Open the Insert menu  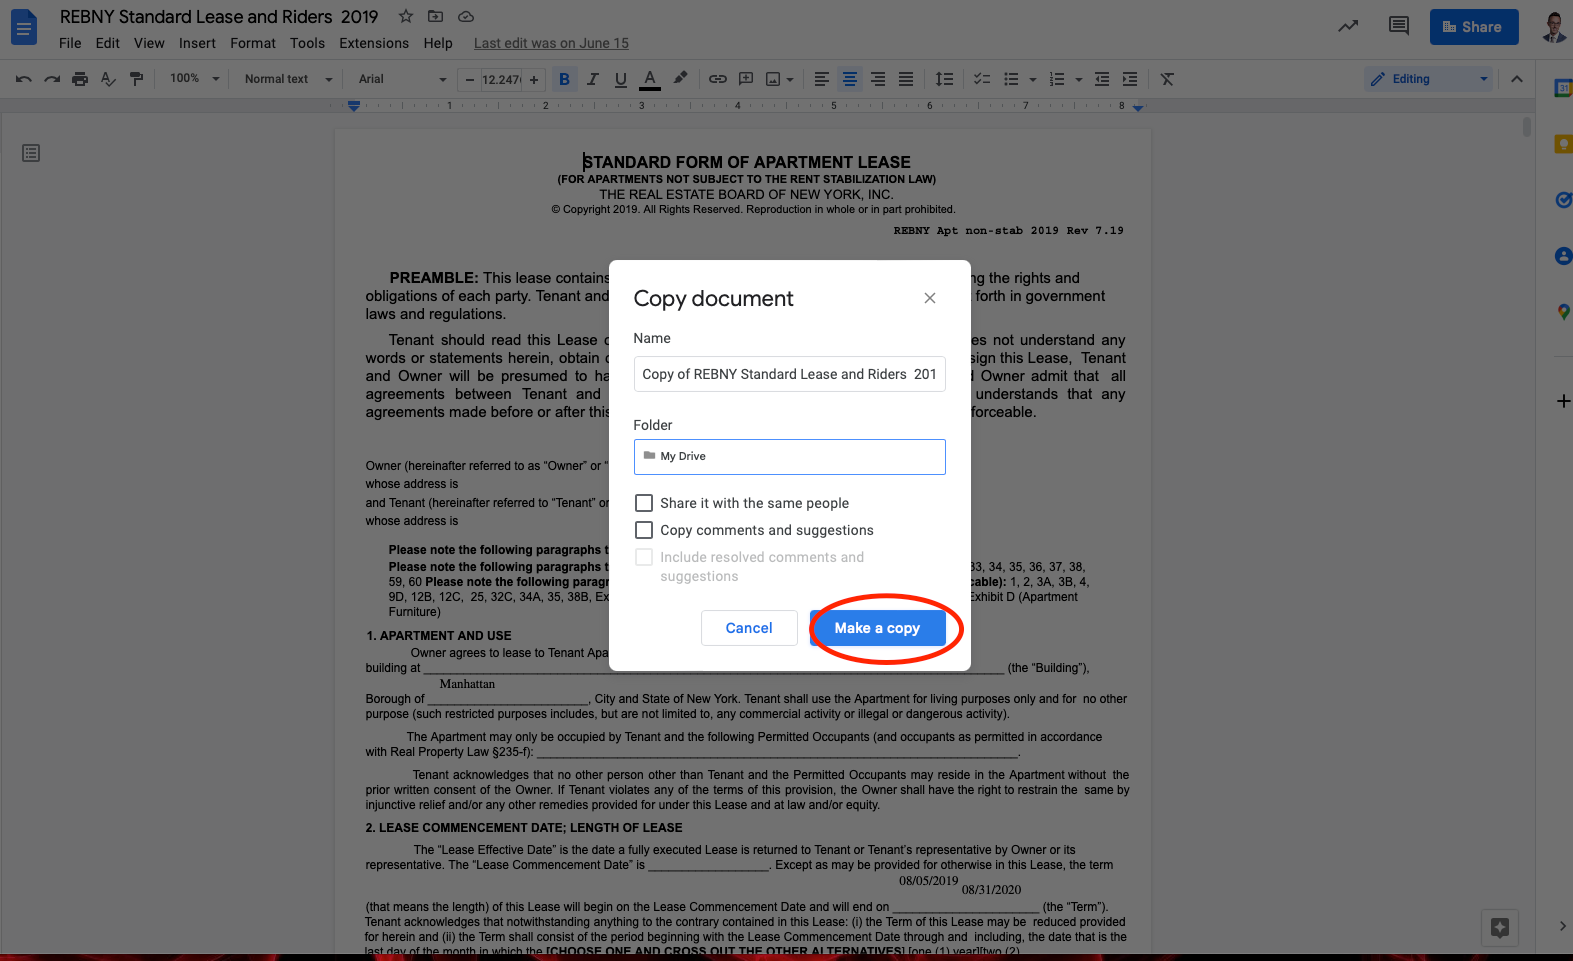[x=197, y=43]
